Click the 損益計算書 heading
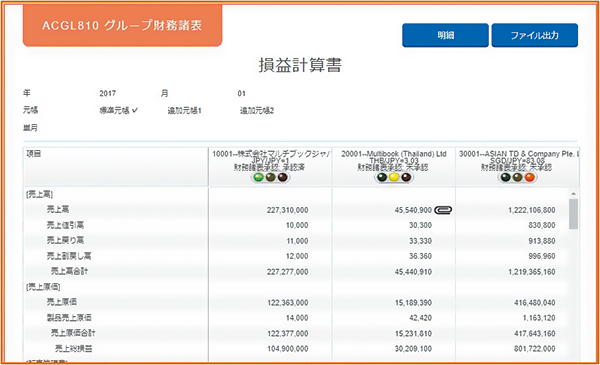 point(300,65)
